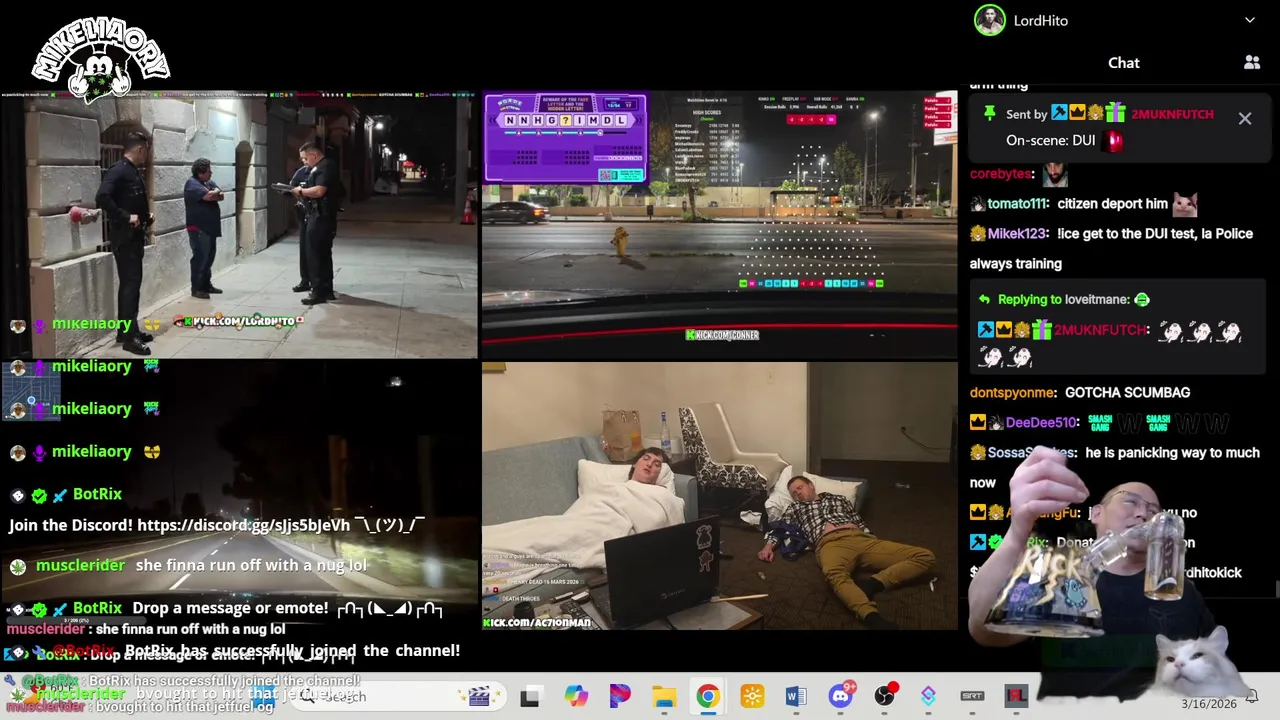Select the bottom-right sleeping men stream tile
This screenshot has width=1280, height=720.
click(x=719, y=496)
